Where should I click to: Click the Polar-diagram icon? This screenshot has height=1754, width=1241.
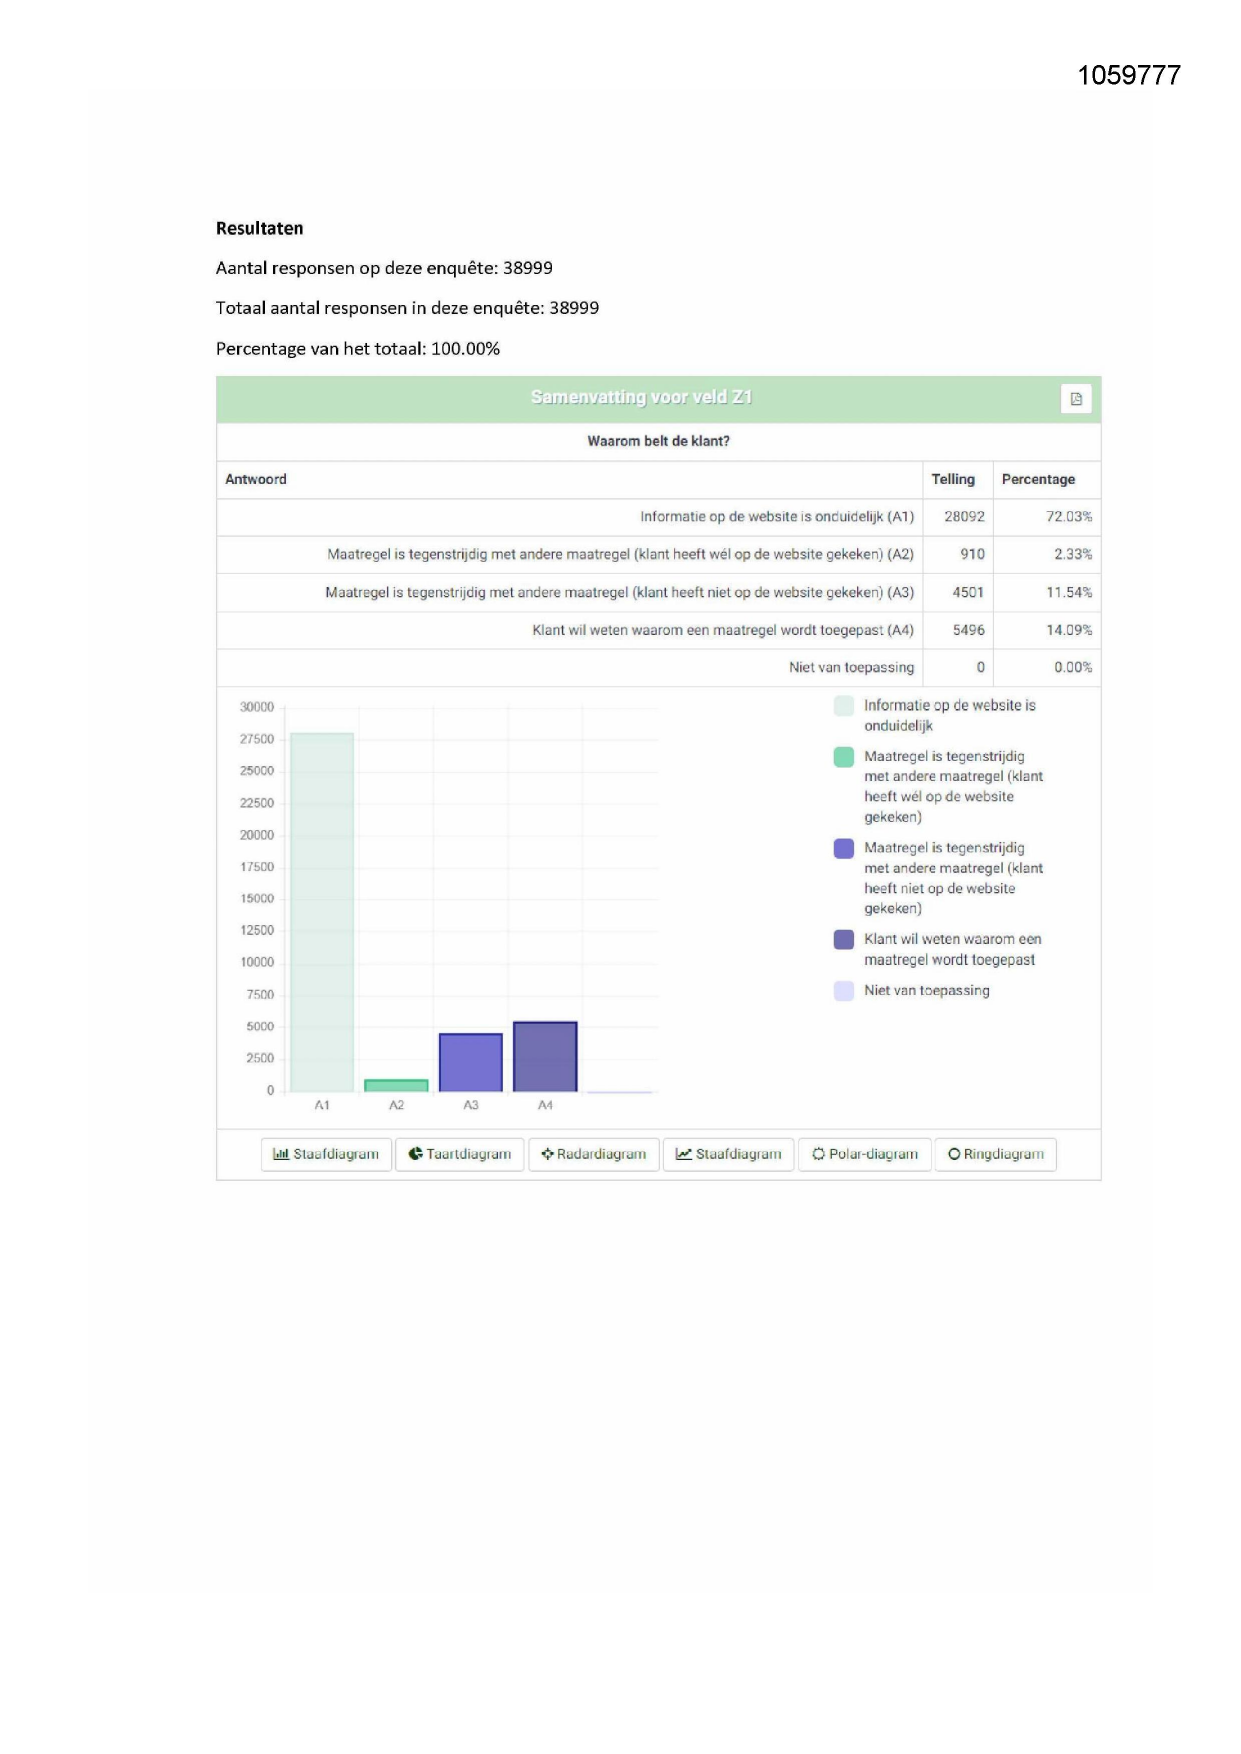click(818, 1154)
